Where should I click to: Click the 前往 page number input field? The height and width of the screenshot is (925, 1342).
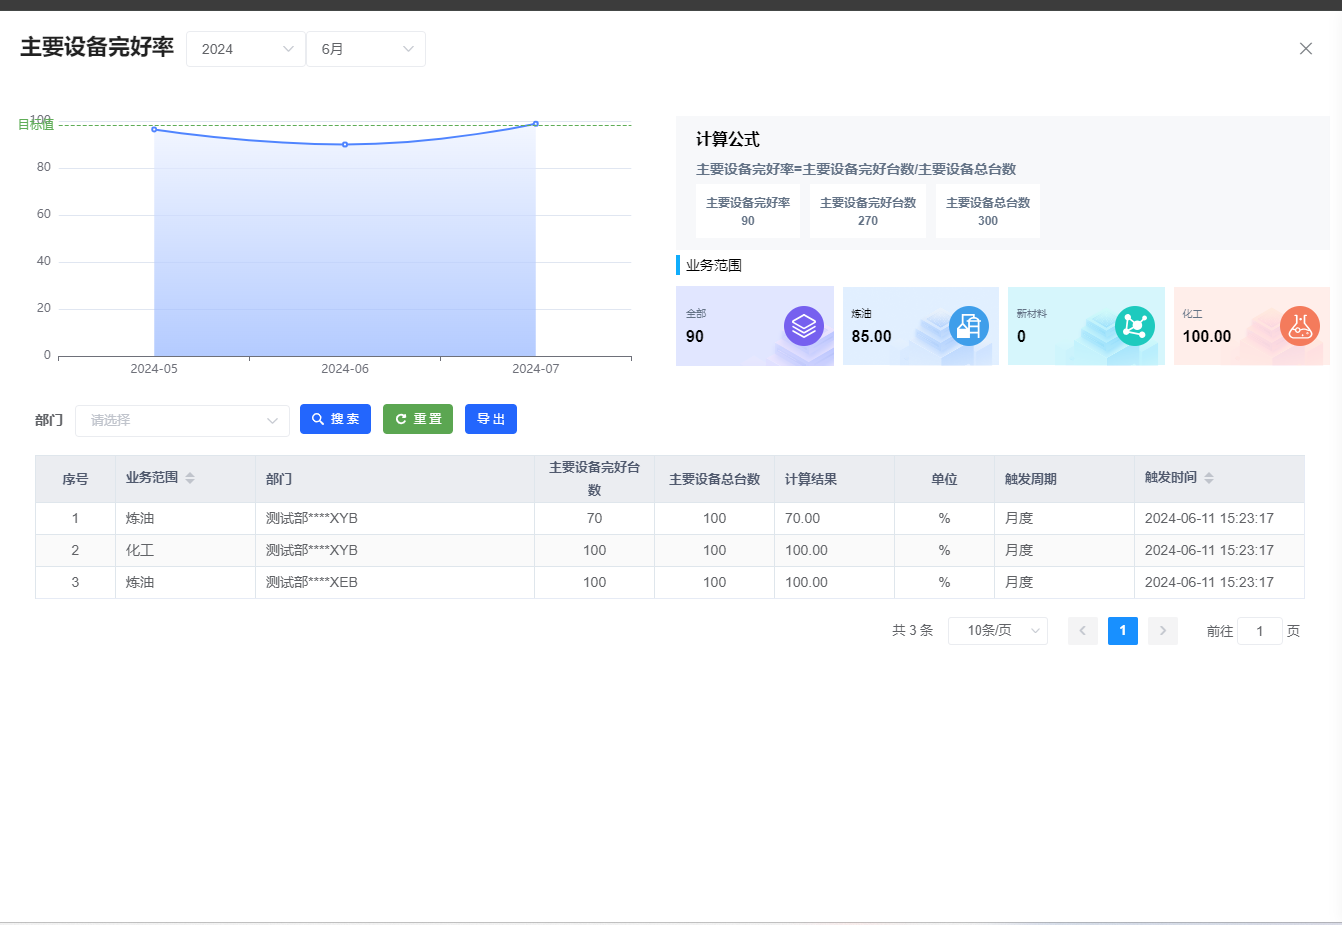[x=1260, y=631]
